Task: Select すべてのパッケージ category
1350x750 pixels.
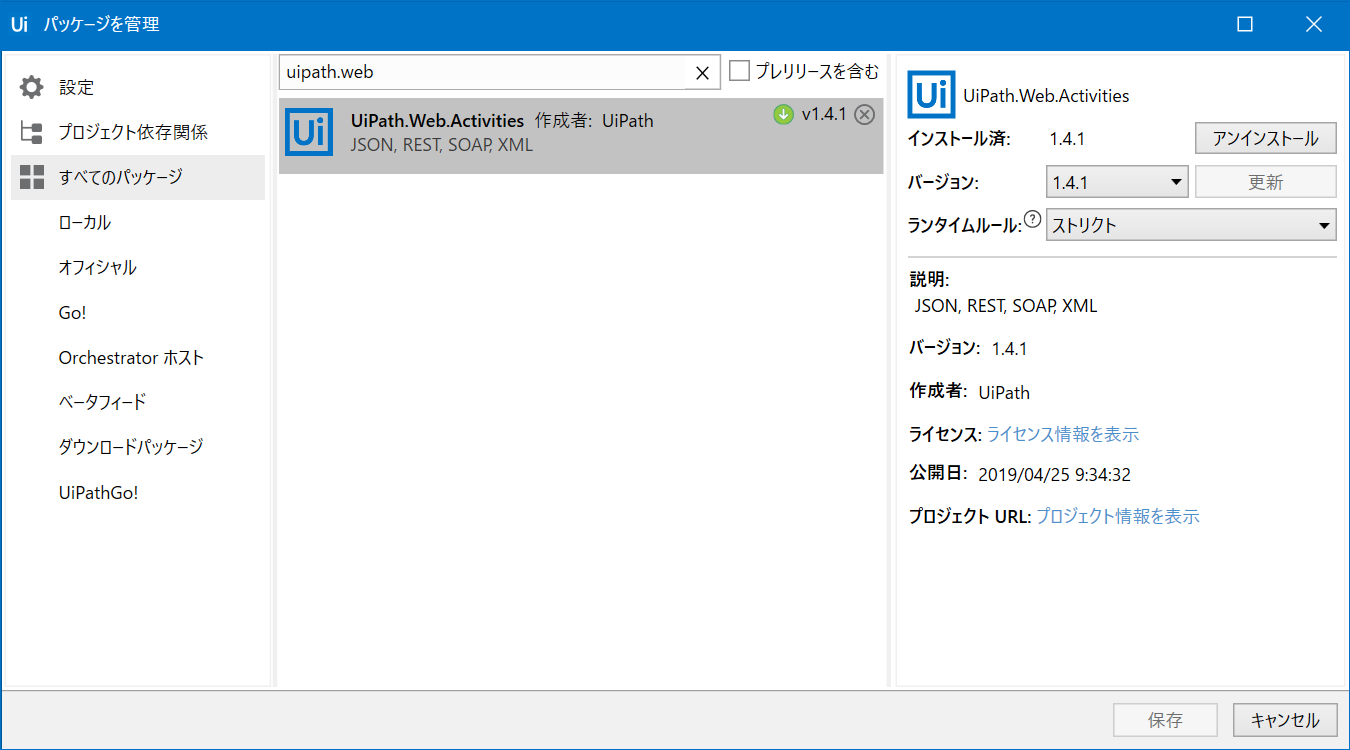Action: (x=138, y=177)
